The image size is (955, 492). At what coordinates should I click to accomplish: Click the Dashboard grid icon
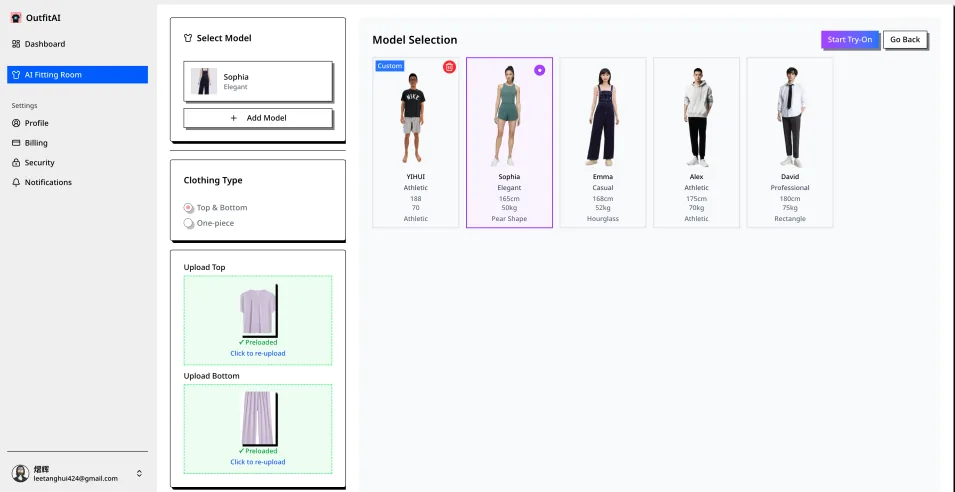click(x=16, y=44)
